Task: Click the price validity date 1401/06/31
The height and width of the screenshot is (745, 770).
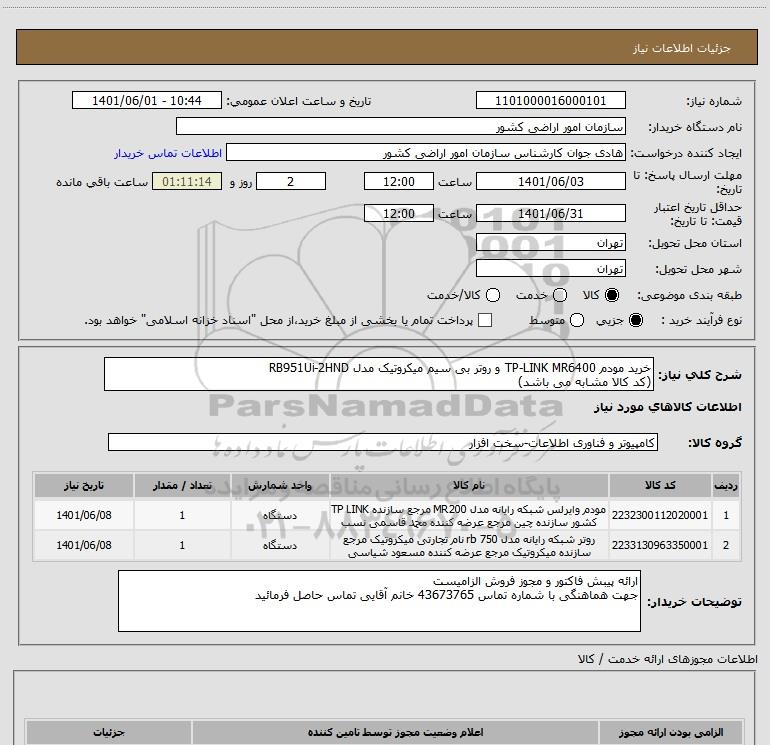Action: pyautogui.click(x=550, y=213)
